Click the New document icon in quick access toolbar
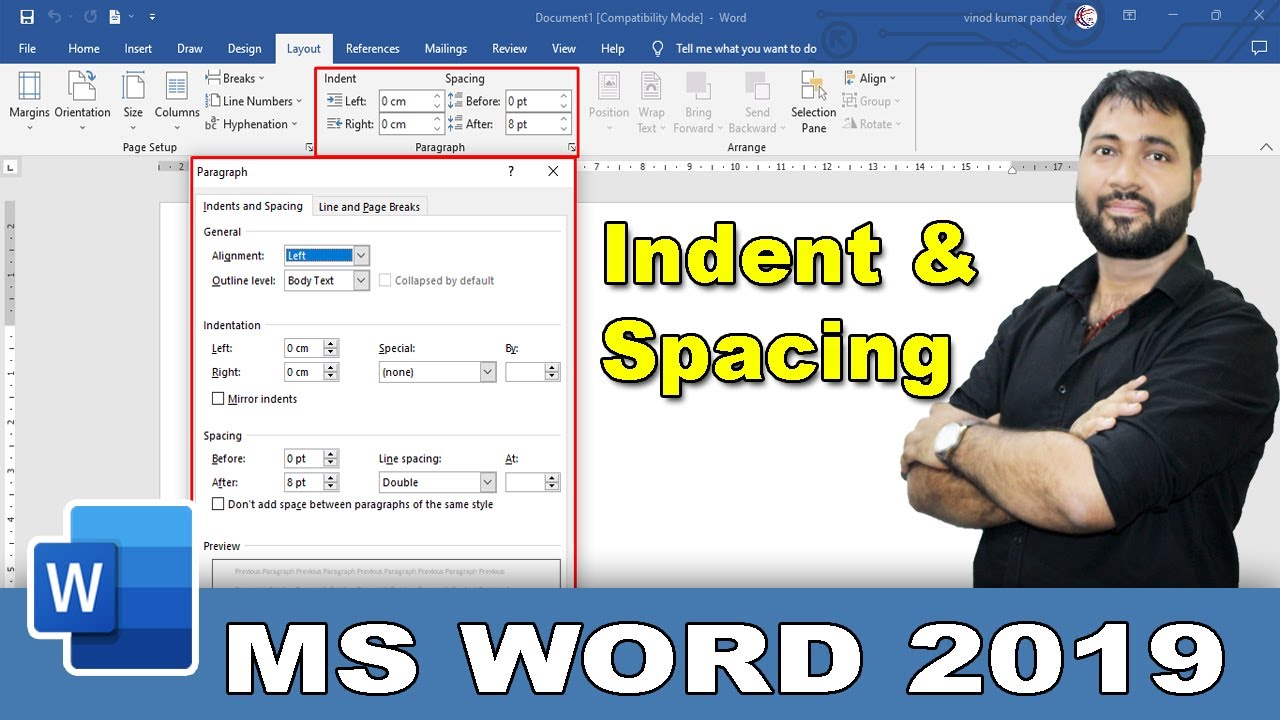The width and height of the screenshot is (1280, 720). (116, 17)
